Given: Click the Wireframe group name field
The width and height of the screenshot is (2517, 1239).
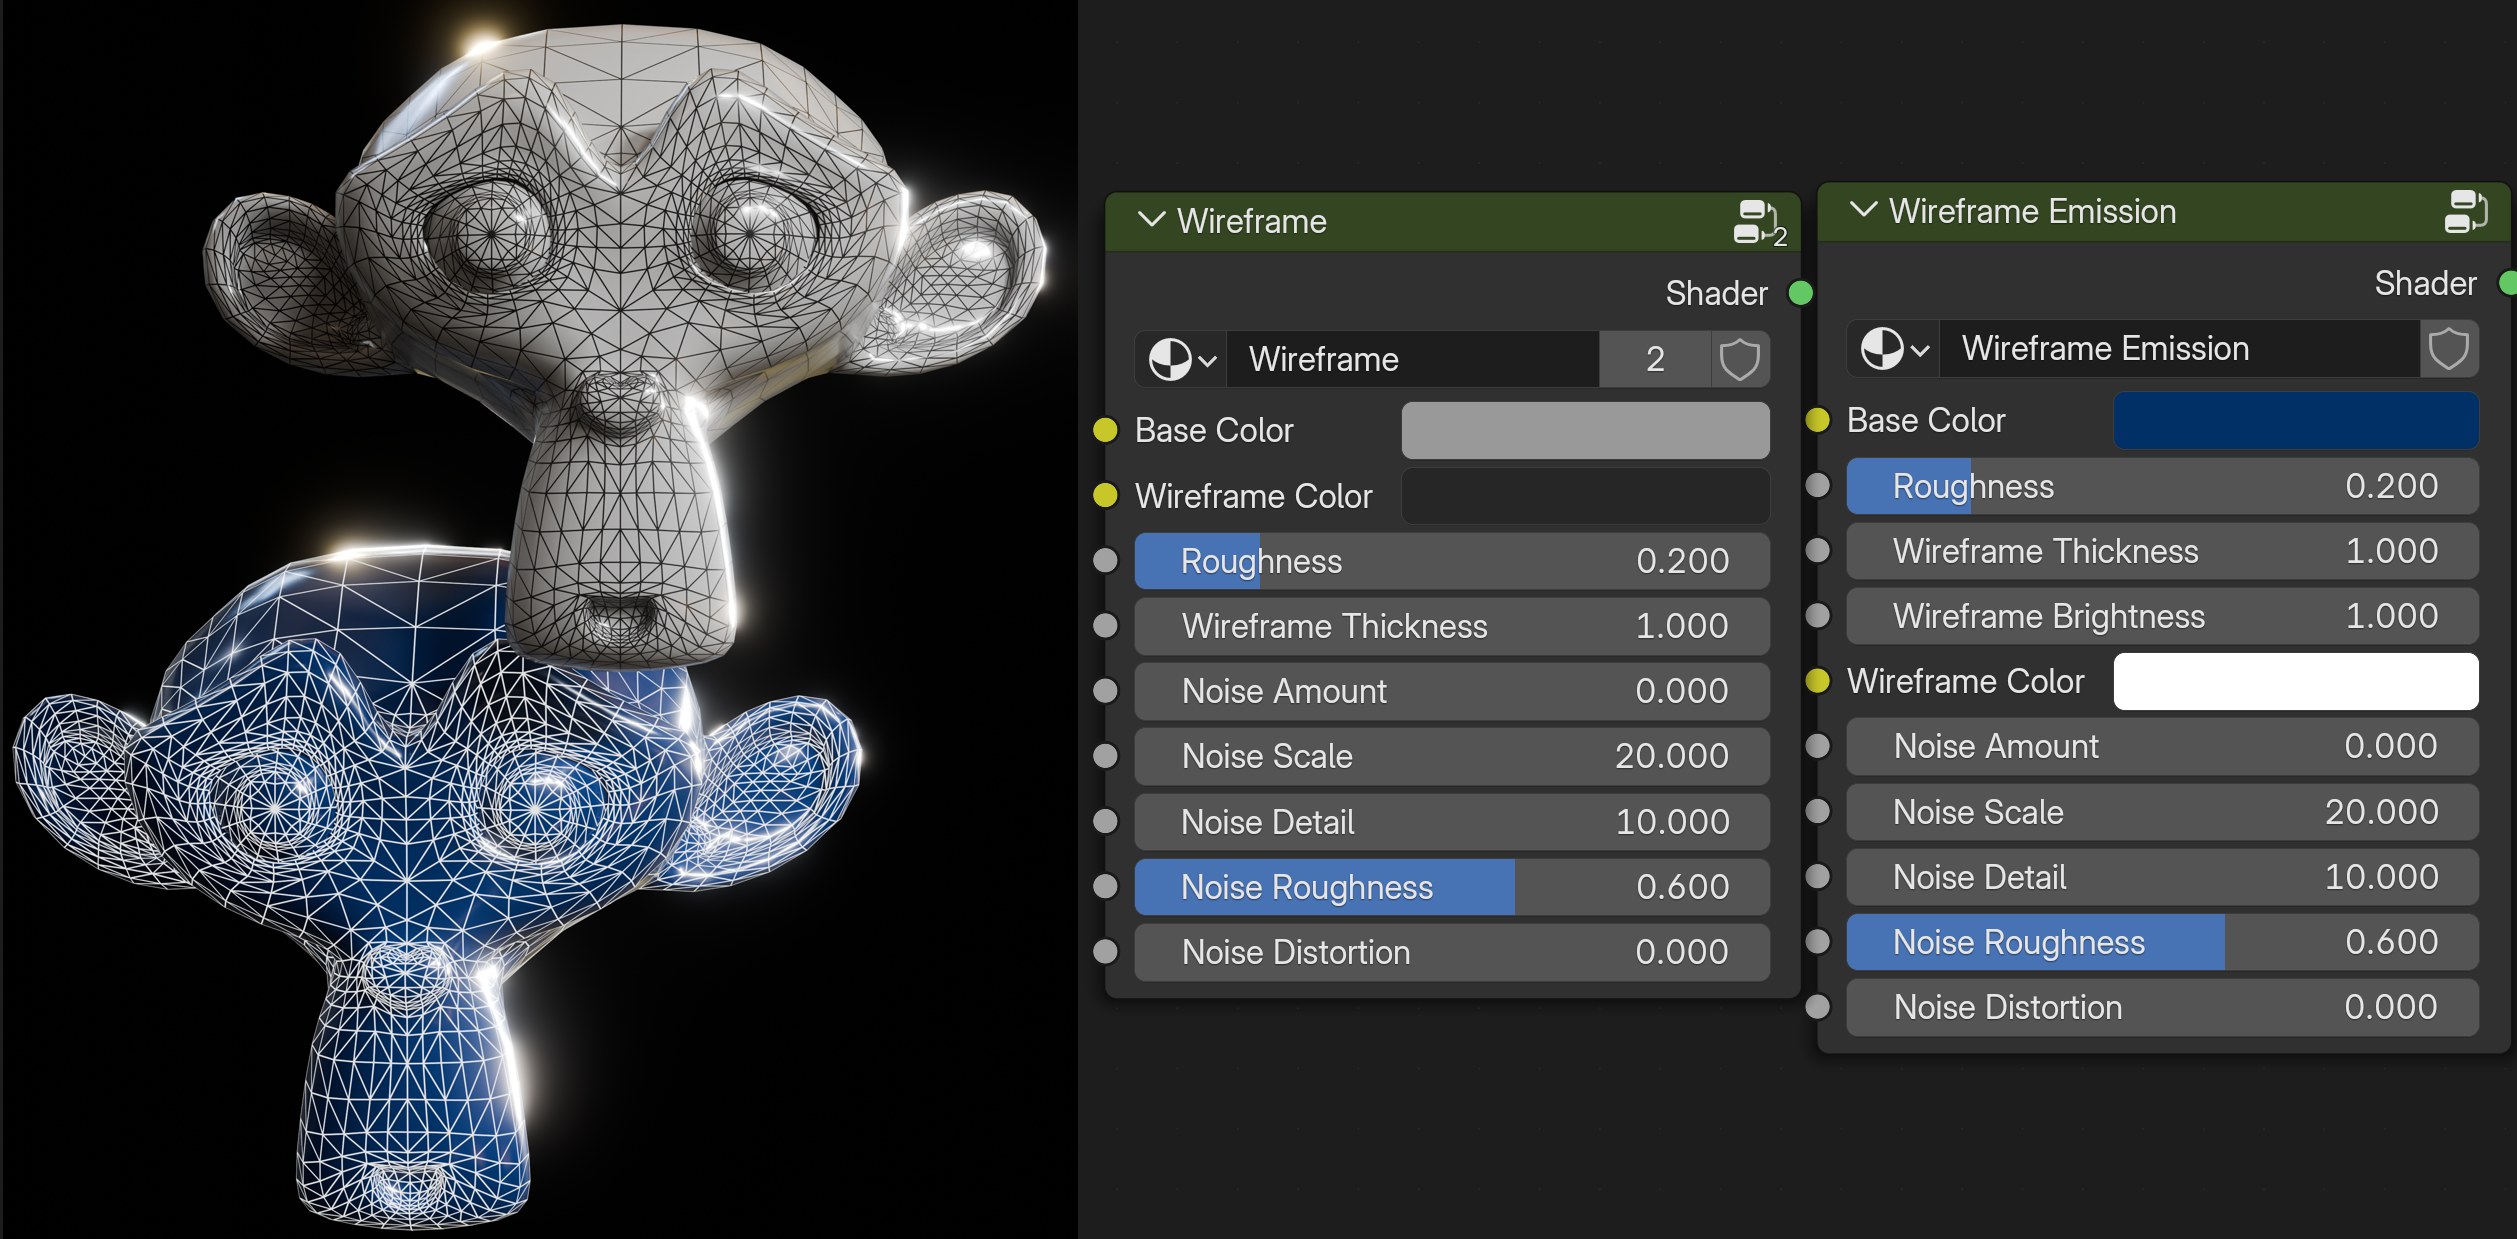Looking at the screenshot, I should click(x=1412, y=359).
